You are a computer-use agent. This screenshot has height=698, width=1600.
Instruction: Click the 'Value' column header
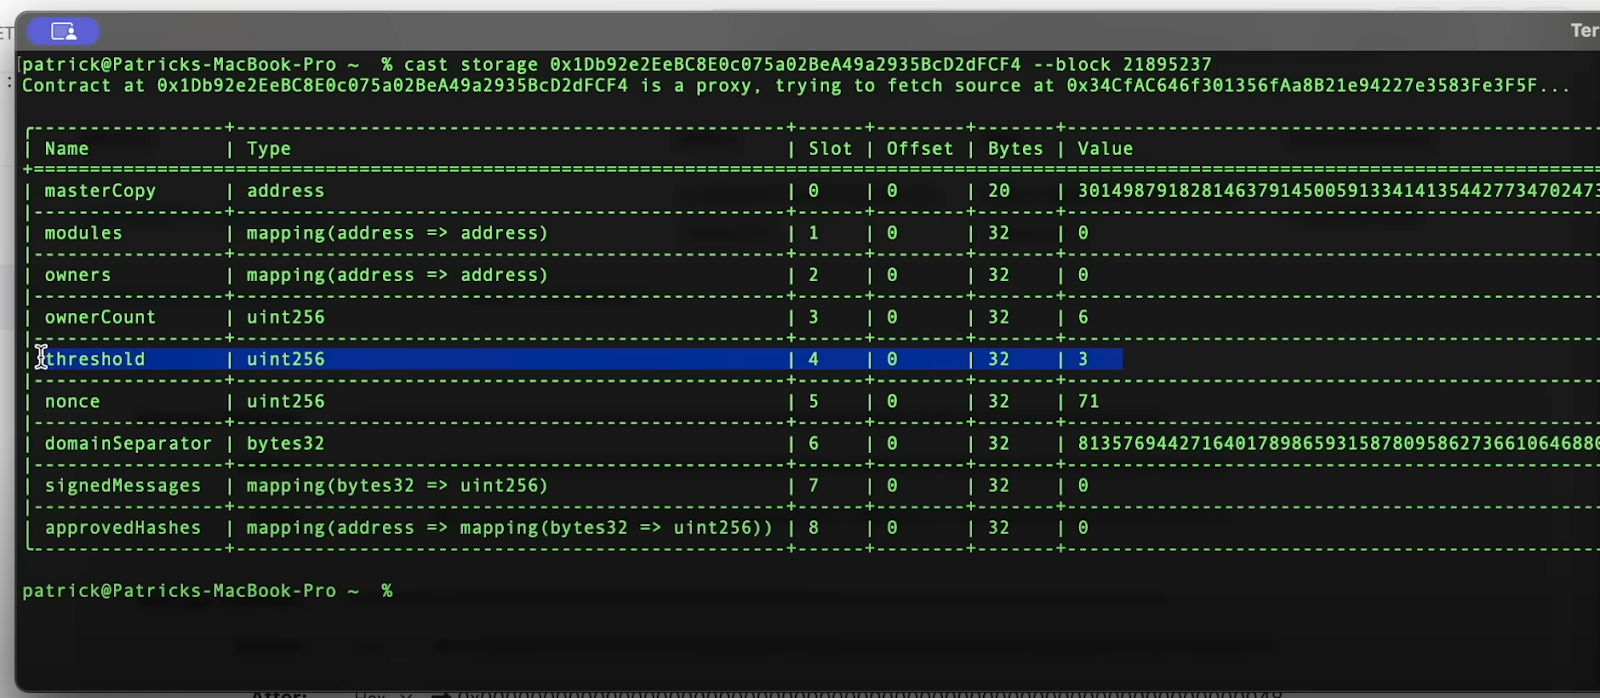(x=1105, y=149)
